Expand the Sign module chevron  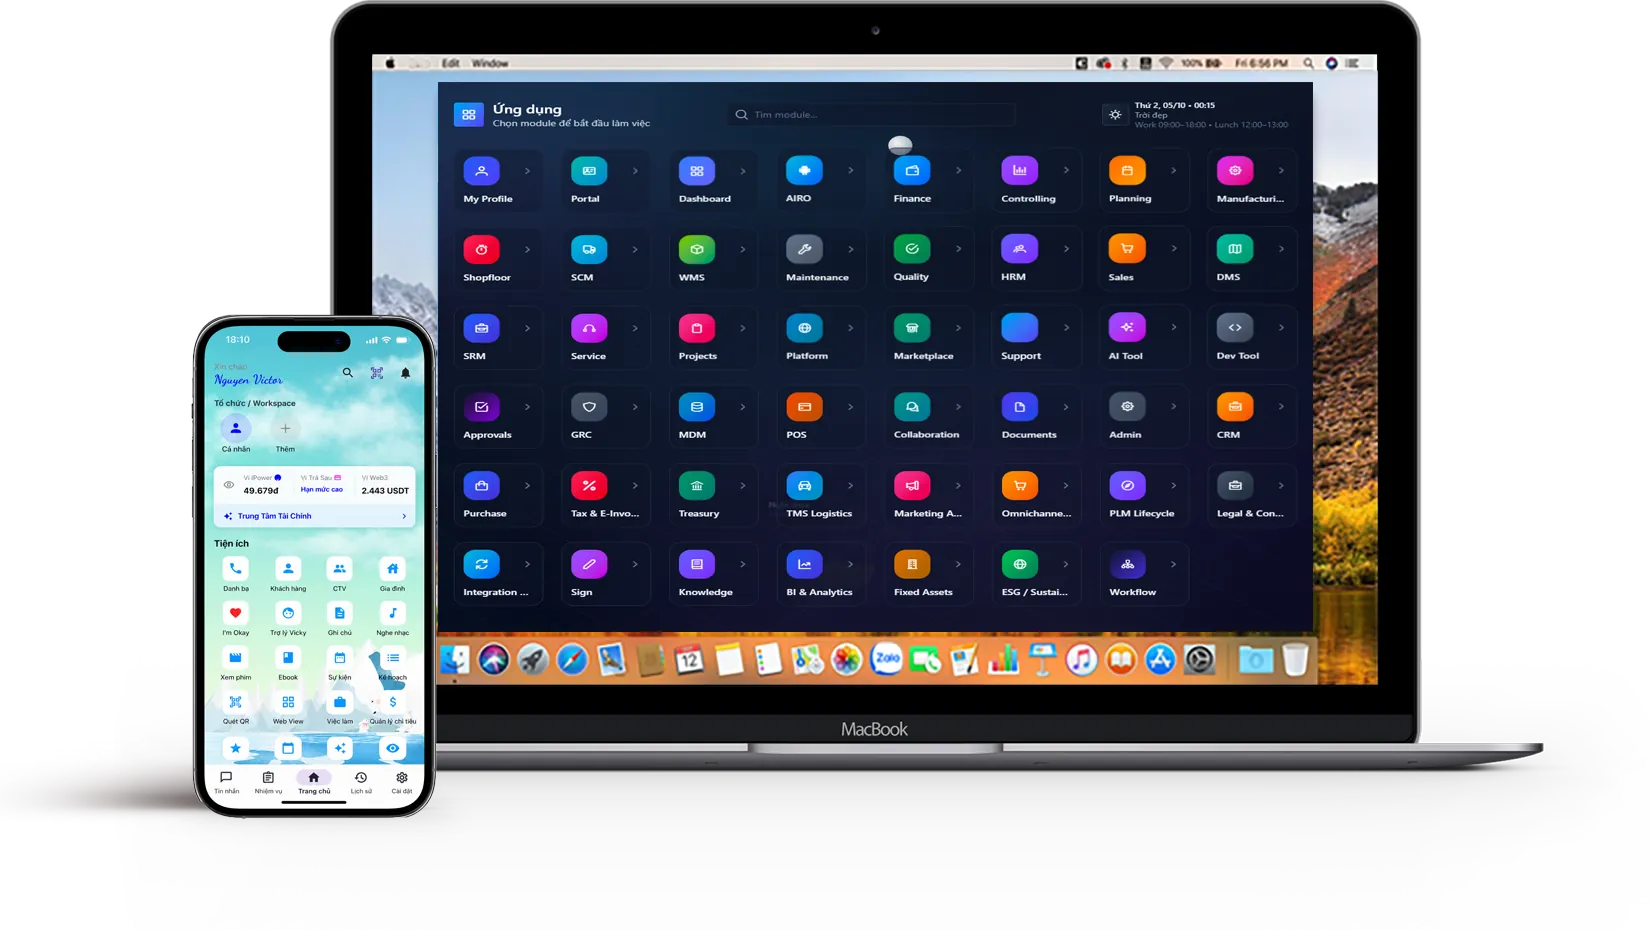635,565
